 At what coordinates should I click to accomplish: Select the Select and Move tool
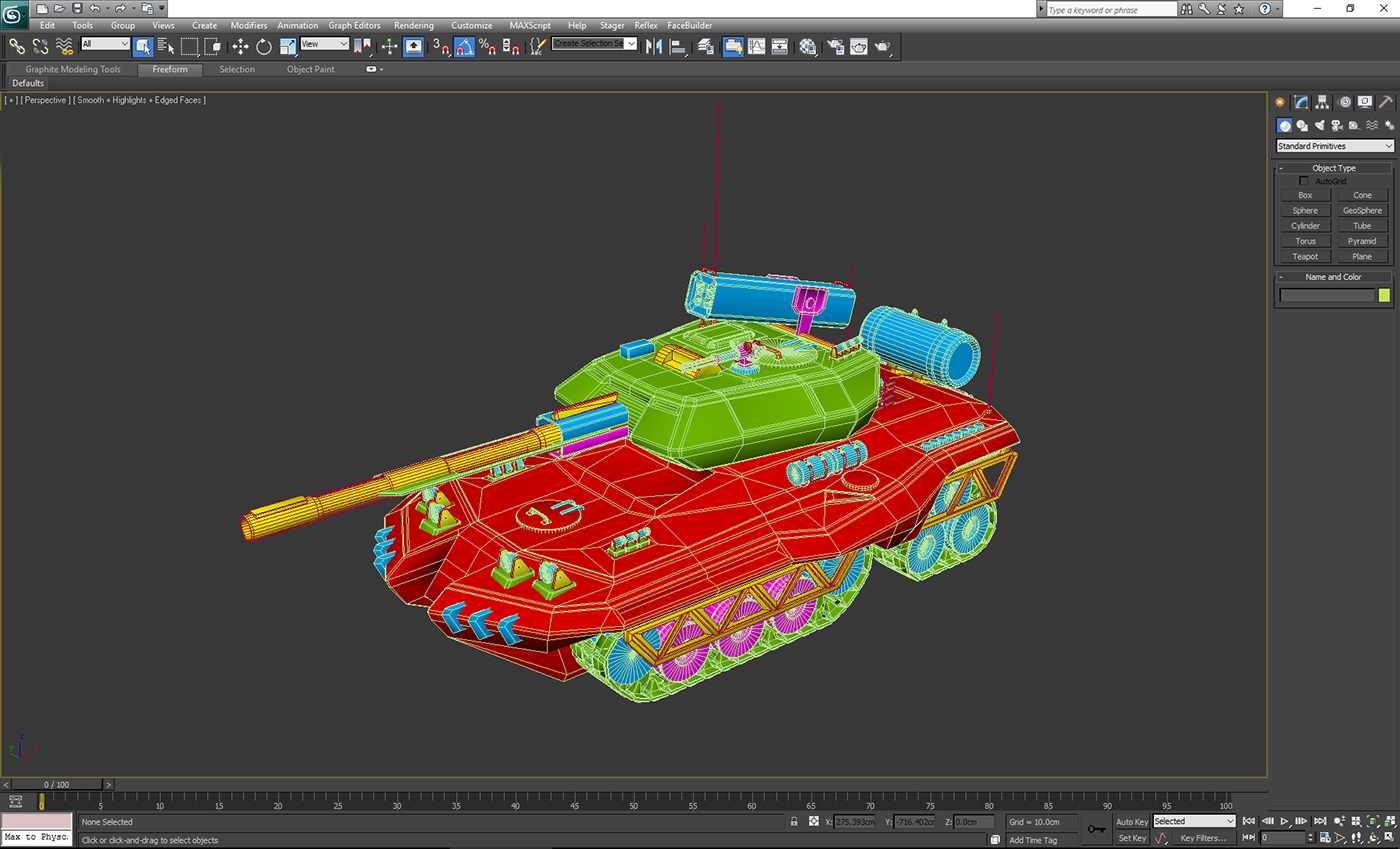(x=242, y=46)
